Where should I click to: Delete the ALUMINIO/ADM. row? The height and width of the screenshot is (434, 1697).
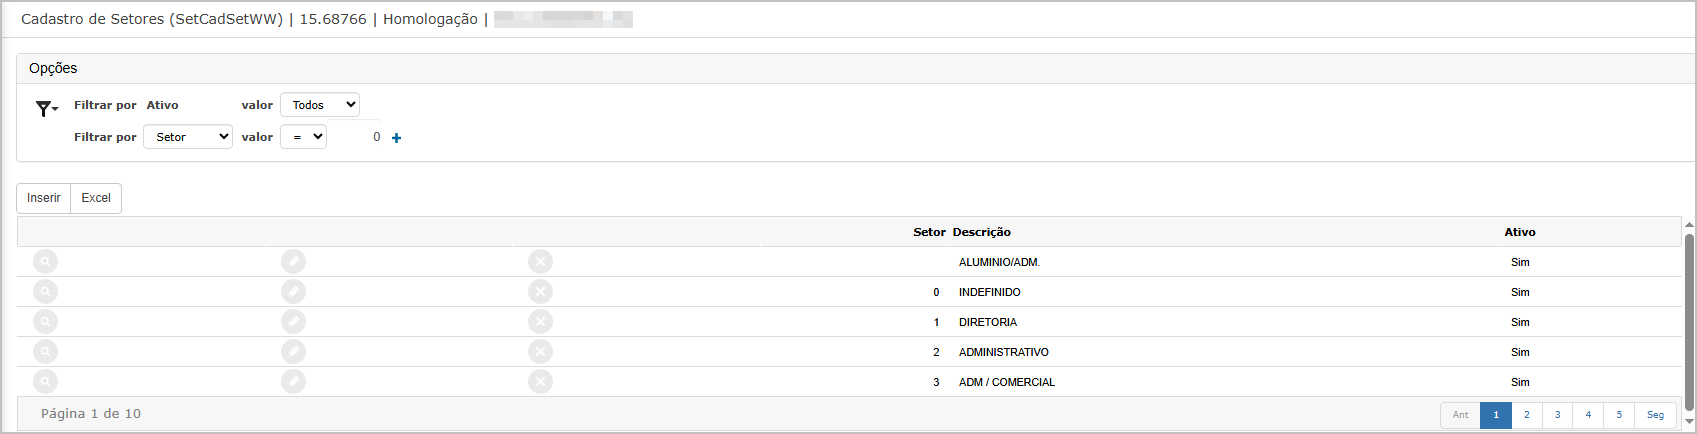tap(540, 262)
